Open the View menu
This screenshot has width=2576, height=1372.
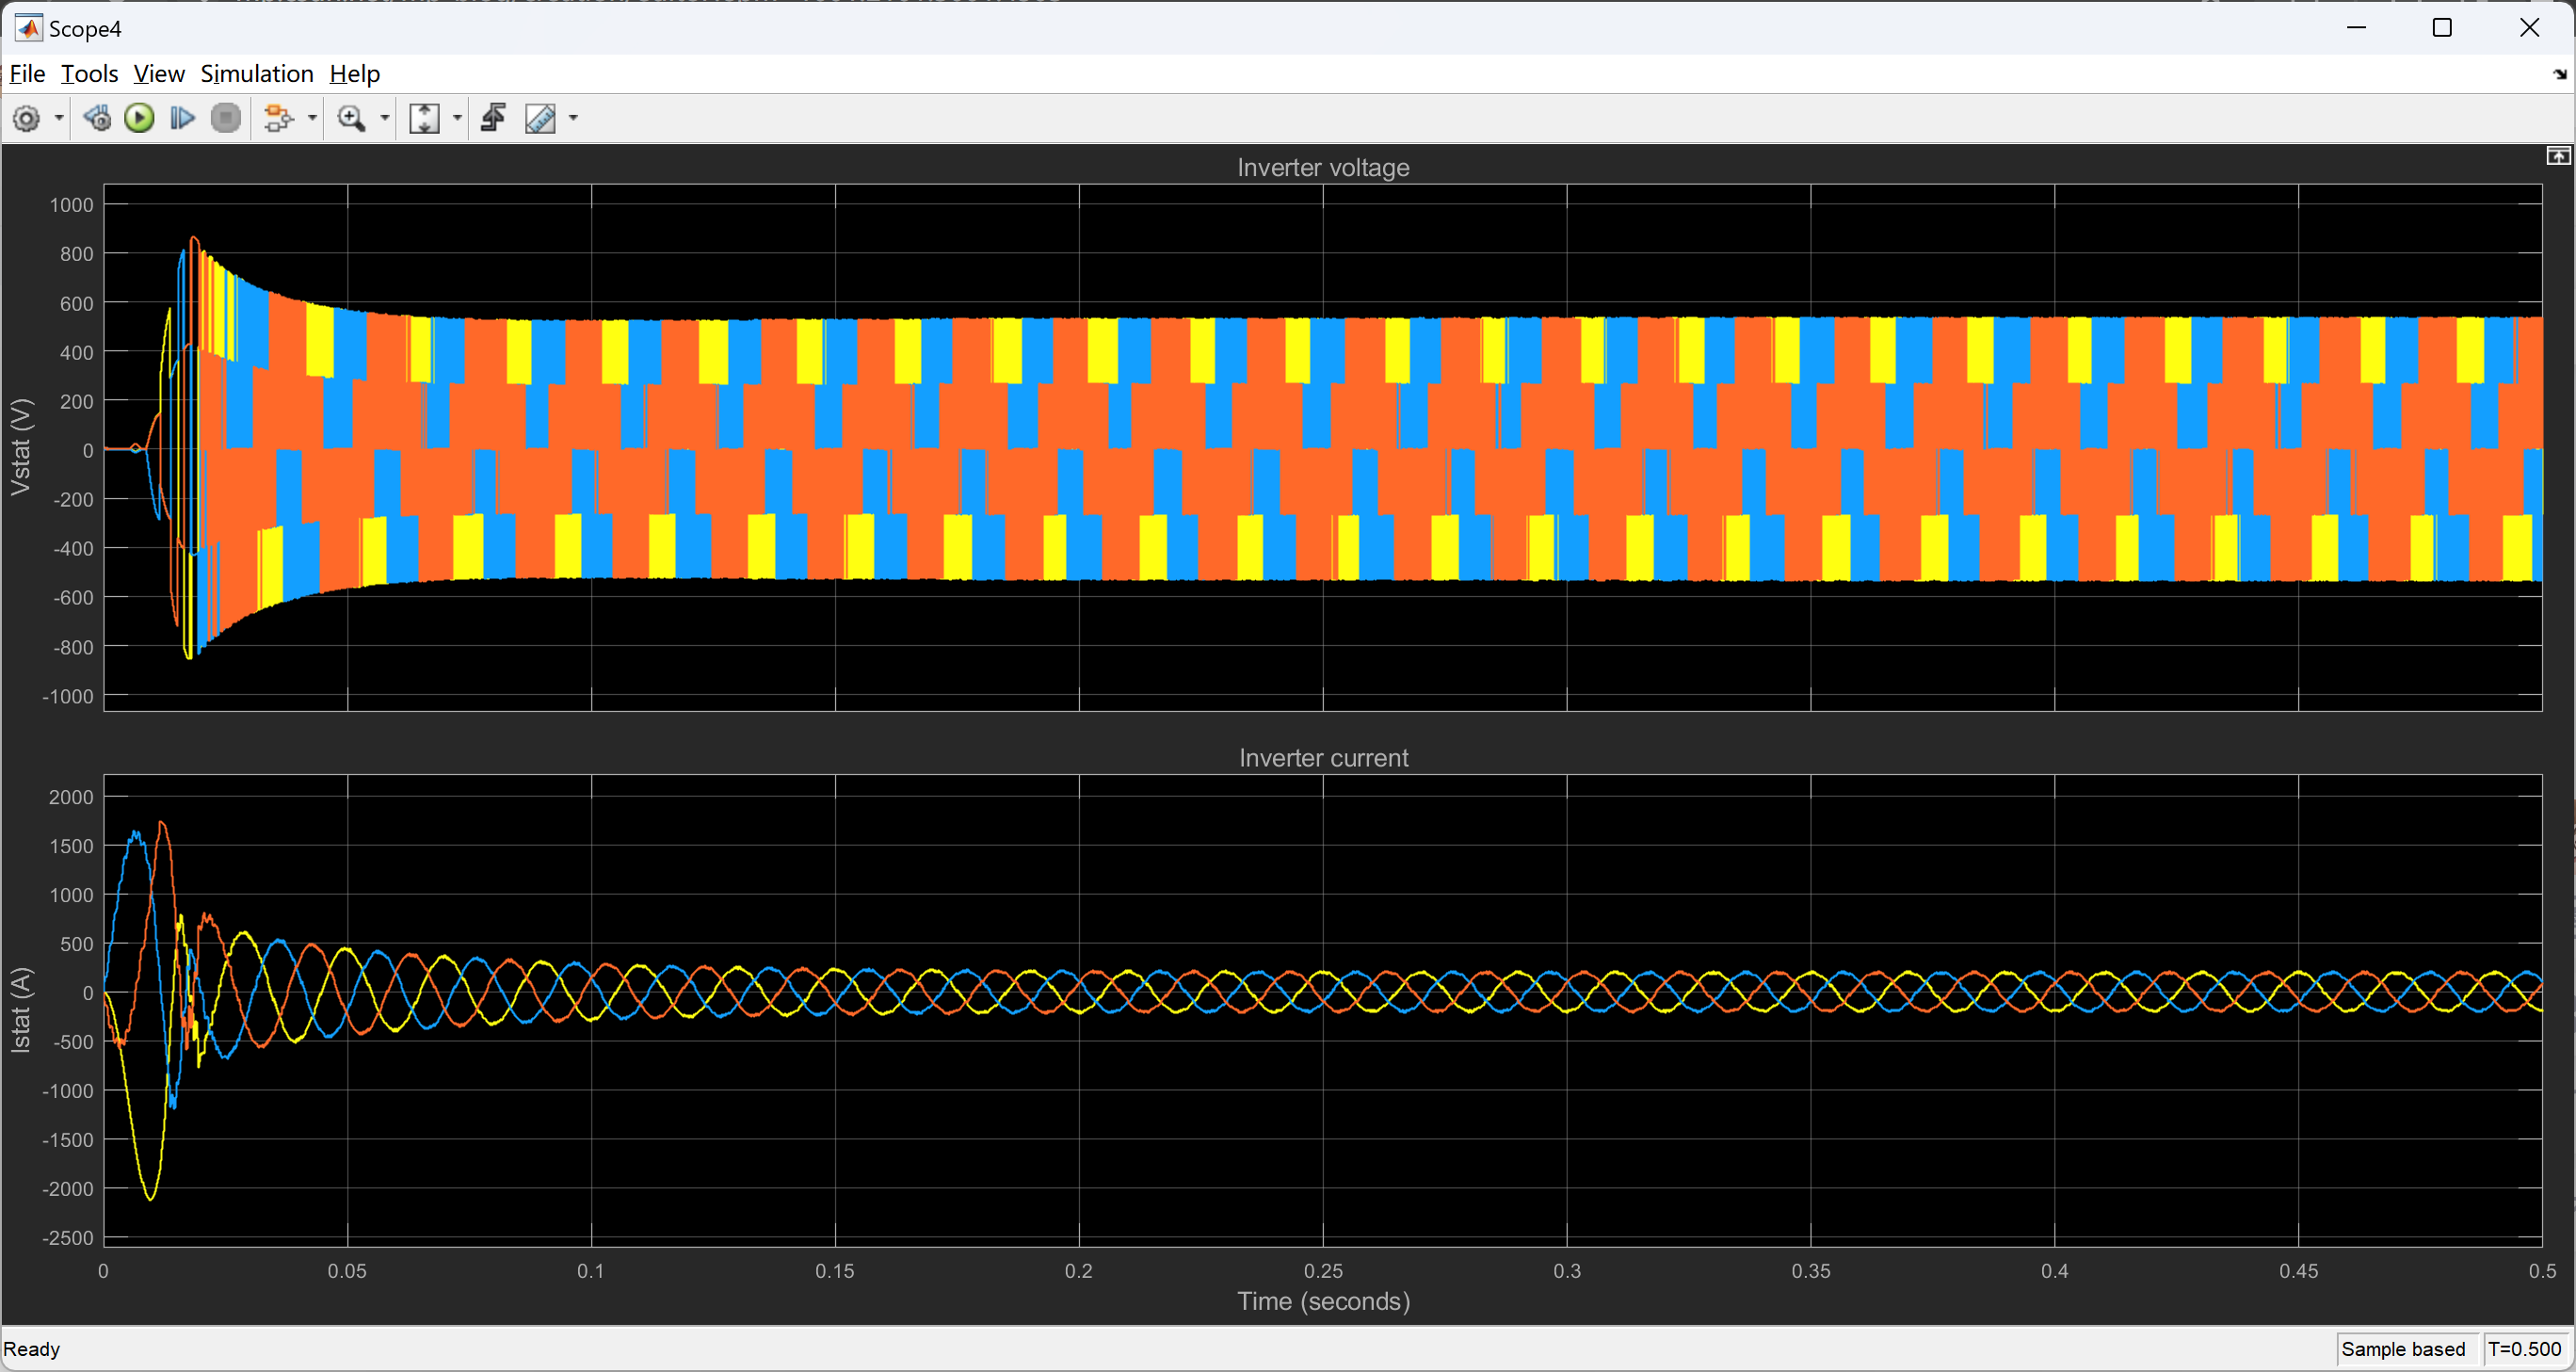(x=159, y=74)
